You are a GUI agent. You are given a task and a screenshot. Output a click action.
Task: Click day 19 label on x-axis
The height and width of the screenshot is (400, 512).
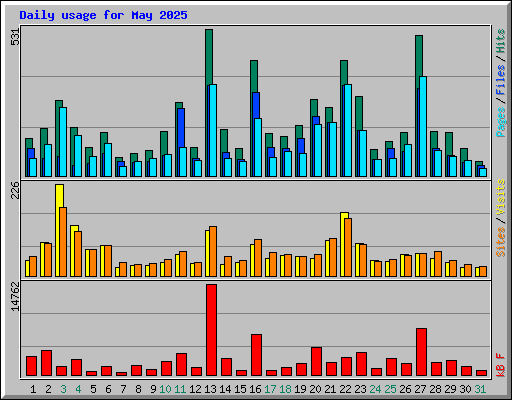tap(300, 389)
